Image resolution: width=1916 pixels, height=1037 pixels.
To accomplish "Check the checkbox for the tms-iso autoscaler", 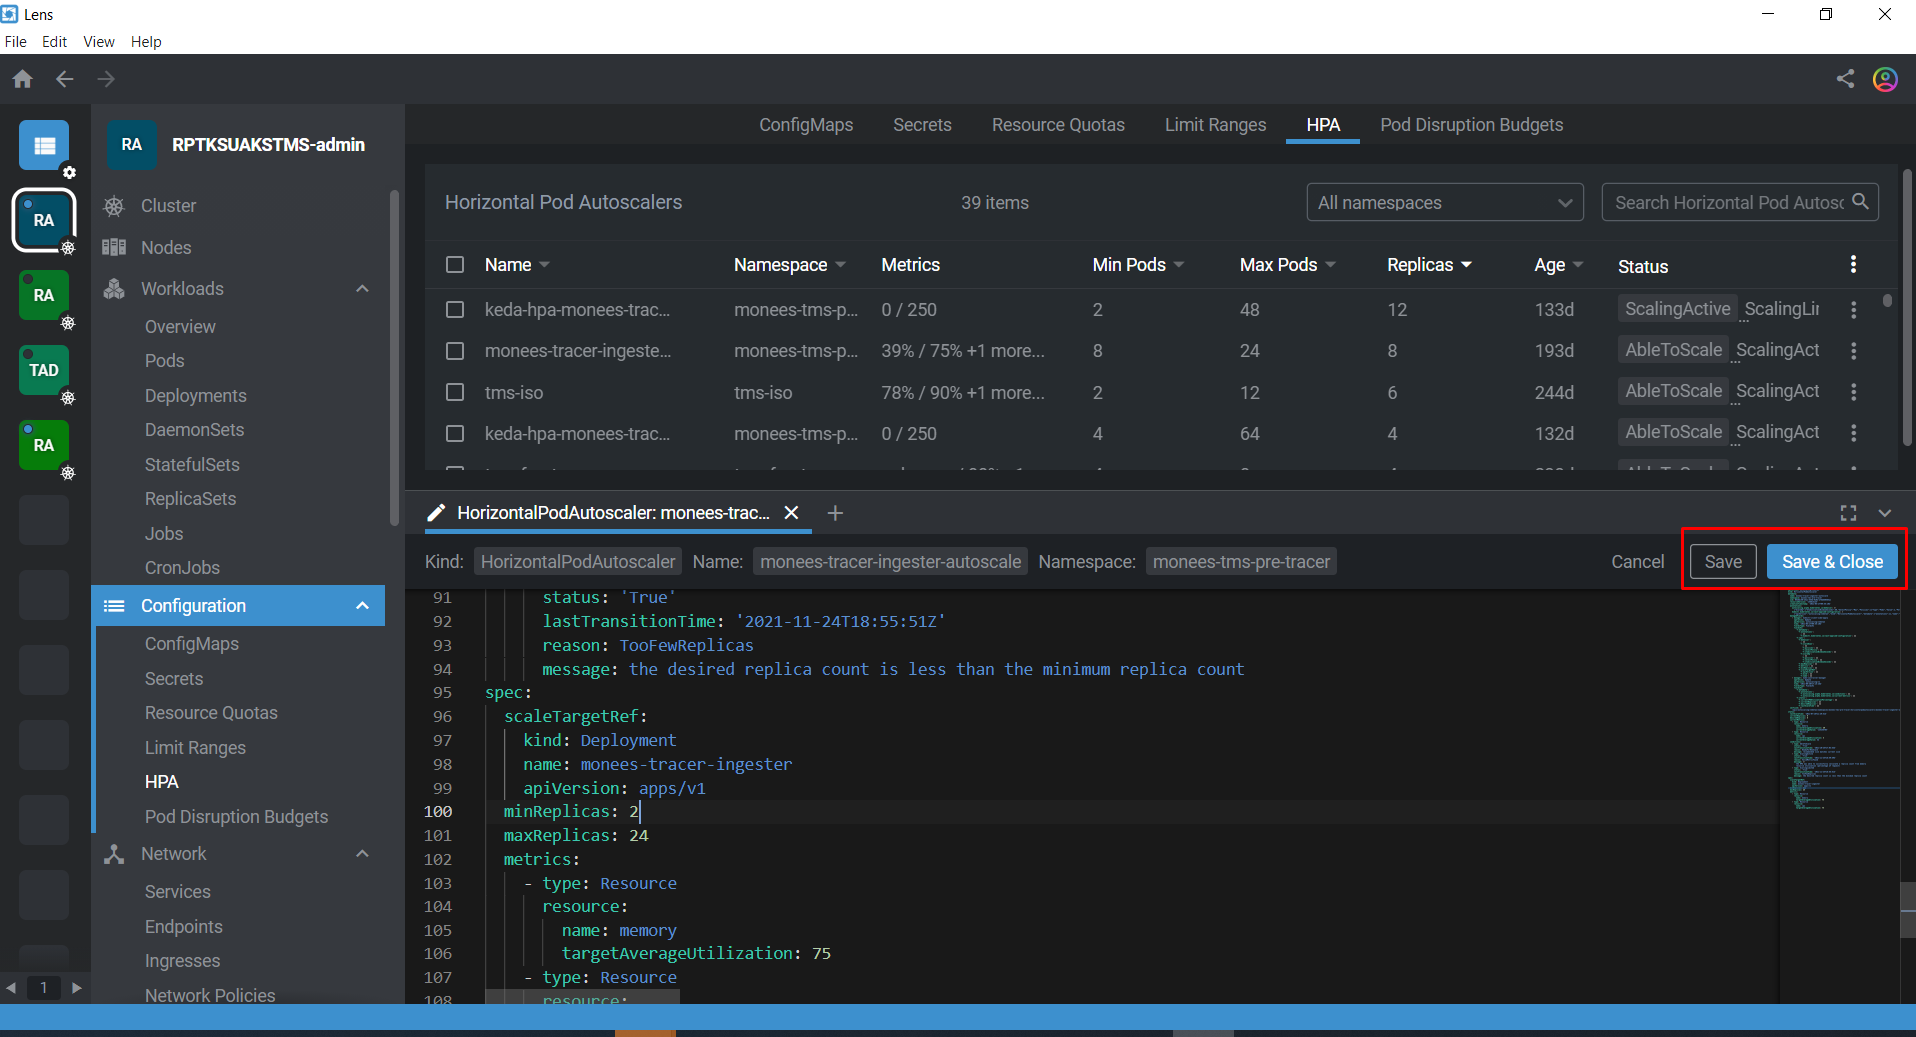I will point(455,392).
